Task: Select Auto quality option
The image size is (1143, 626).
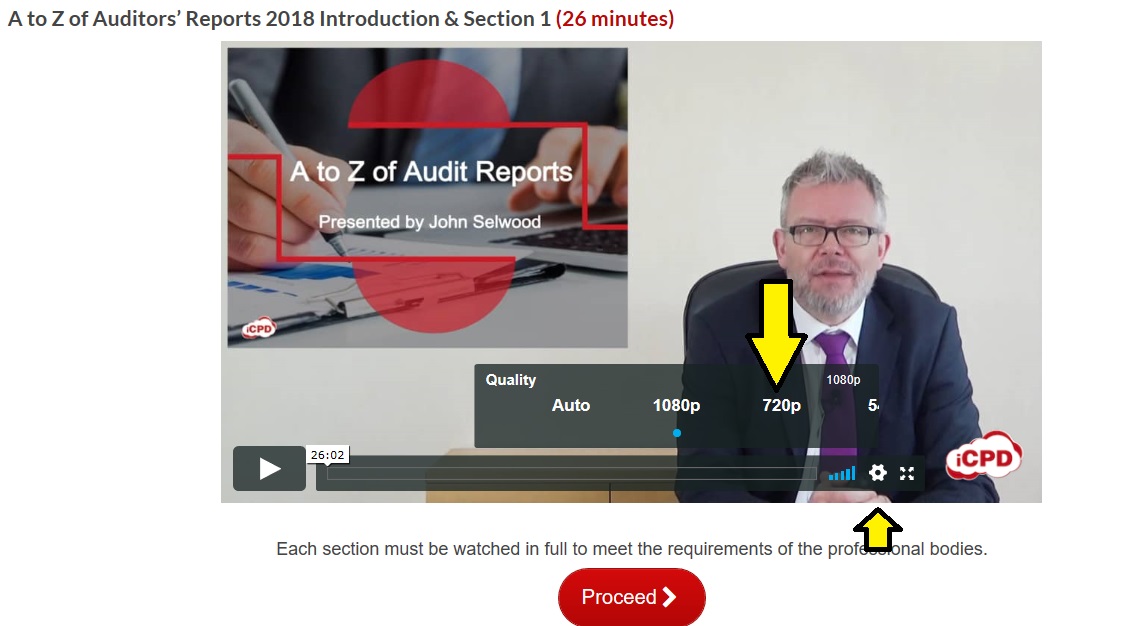Action: (571, 405)
